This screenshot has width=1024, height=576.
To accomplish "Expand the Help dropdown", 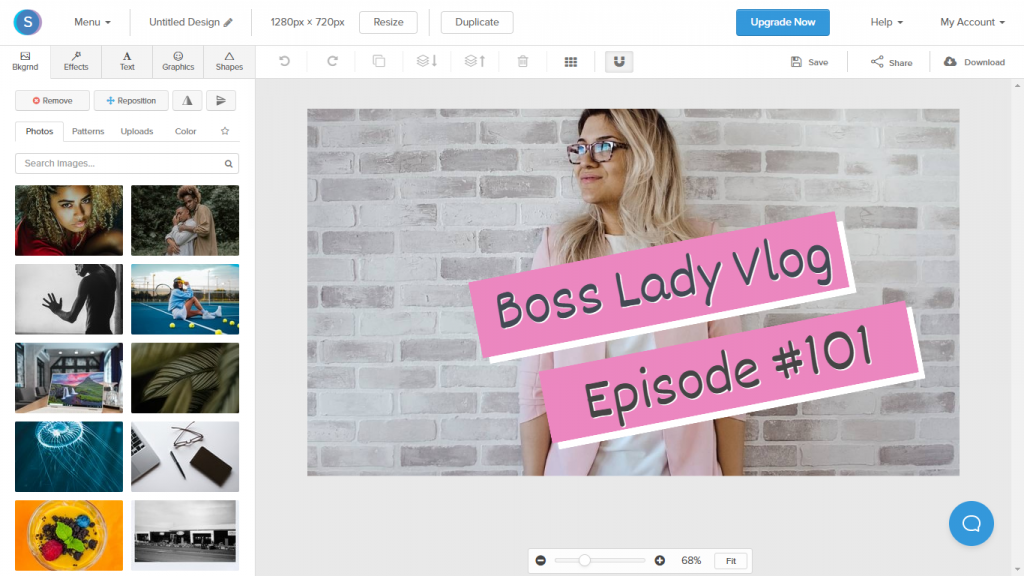I will [x=886, y=21].
